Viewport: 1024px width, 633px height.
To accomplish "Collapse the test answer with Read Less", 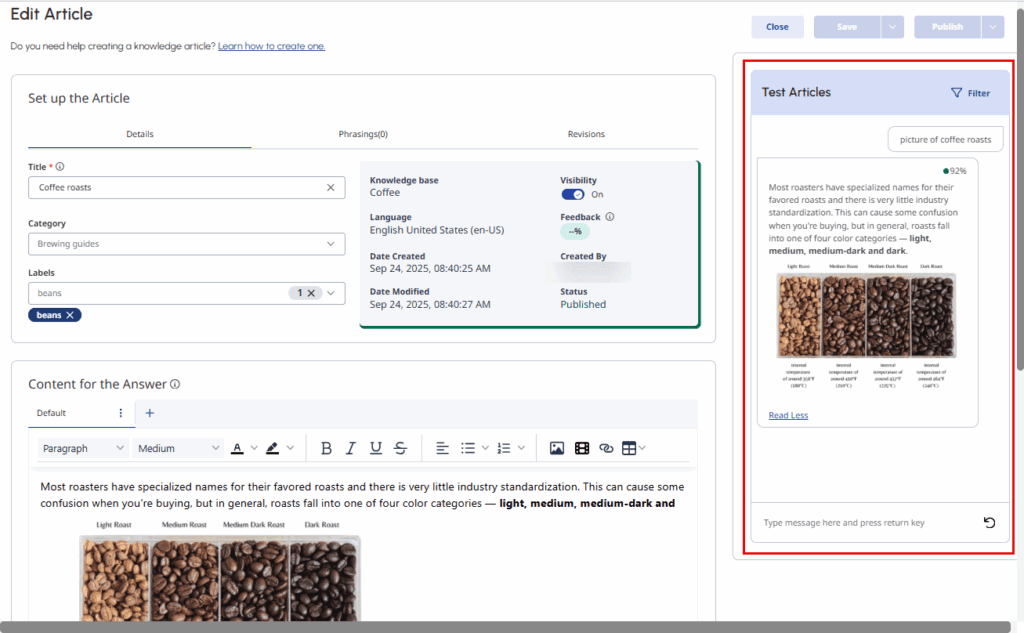I will click(x=788, y=415).
